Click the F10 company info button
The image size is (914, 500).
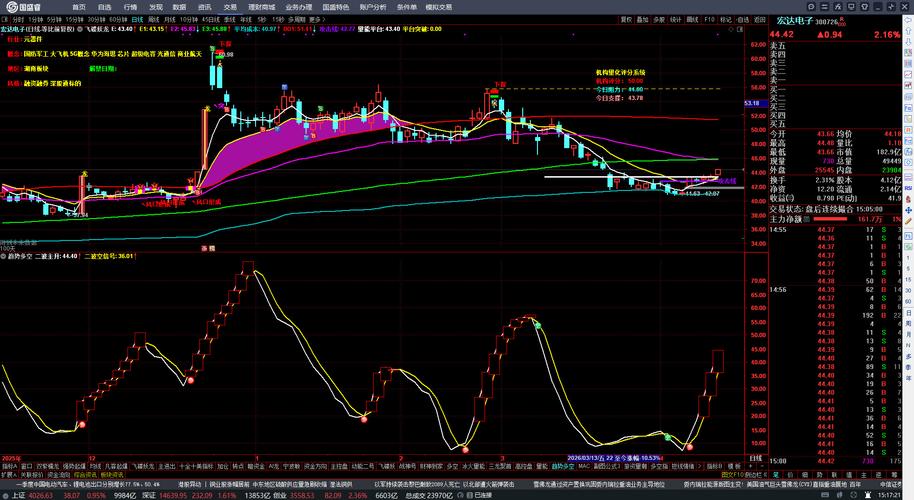[709, 19]
